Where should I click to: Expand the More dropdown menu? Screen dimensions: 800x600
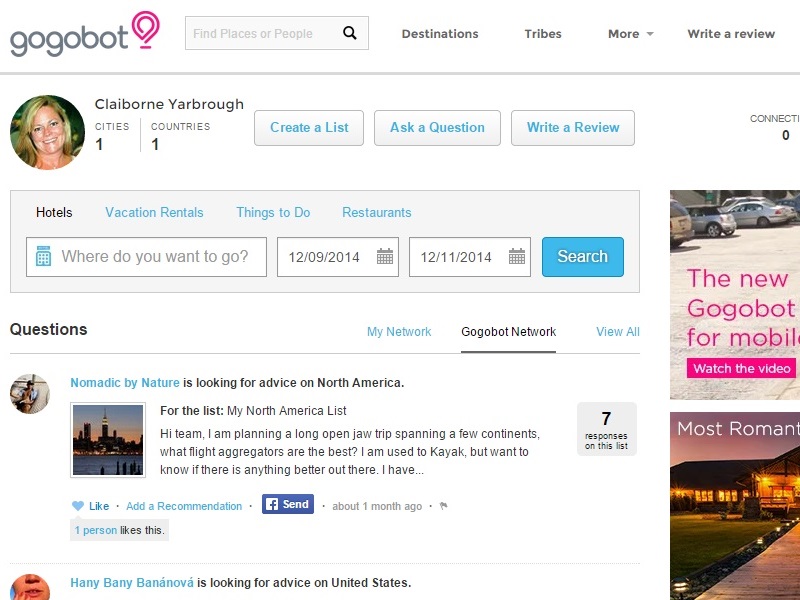click(x=630, y=34)
